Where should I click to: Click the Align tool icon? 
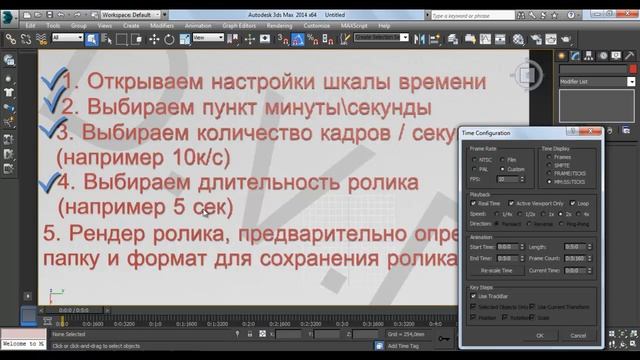click(x=434, y=39)
